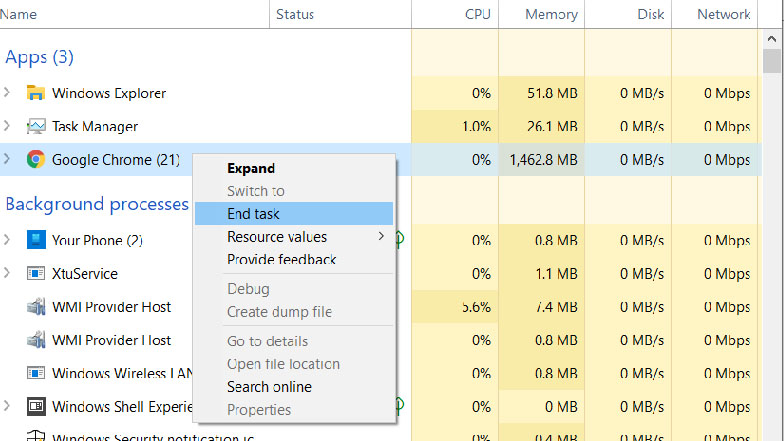Select the Windows Shell Experience row name
This screenshot has height=441, width=784.
tap(122, 407)
